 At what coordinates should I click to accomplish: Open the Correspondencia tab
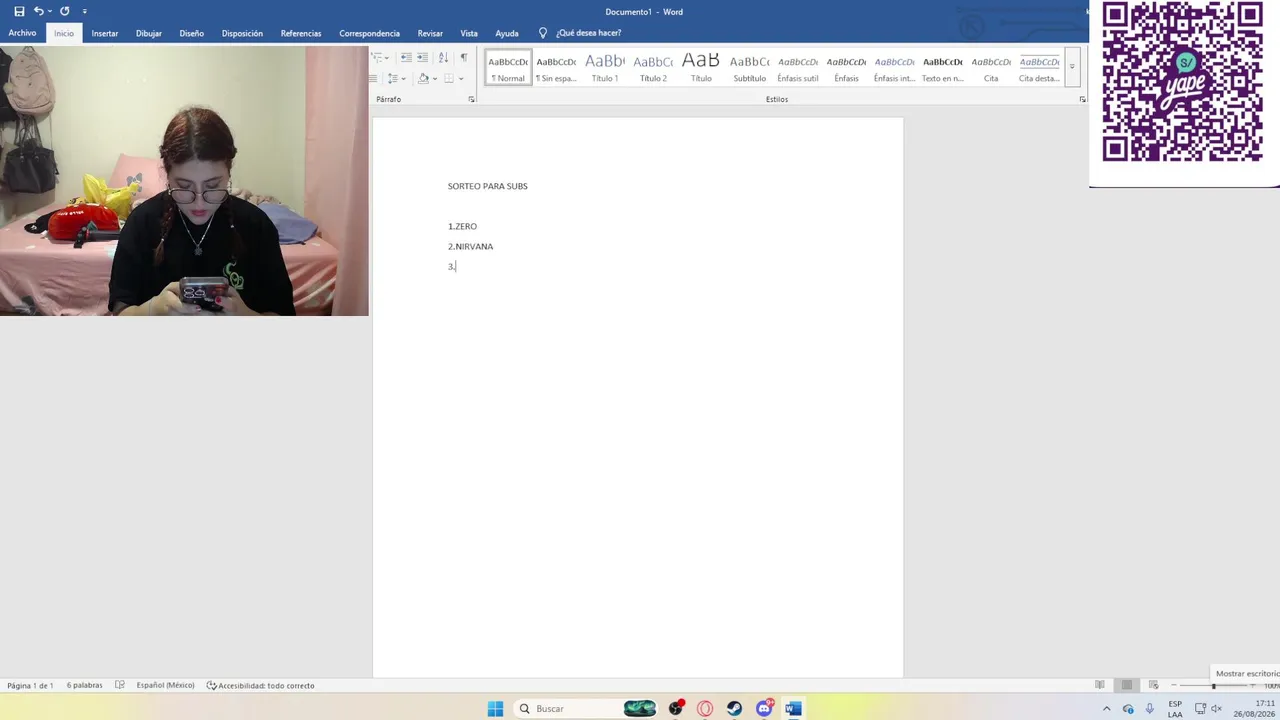369,33
